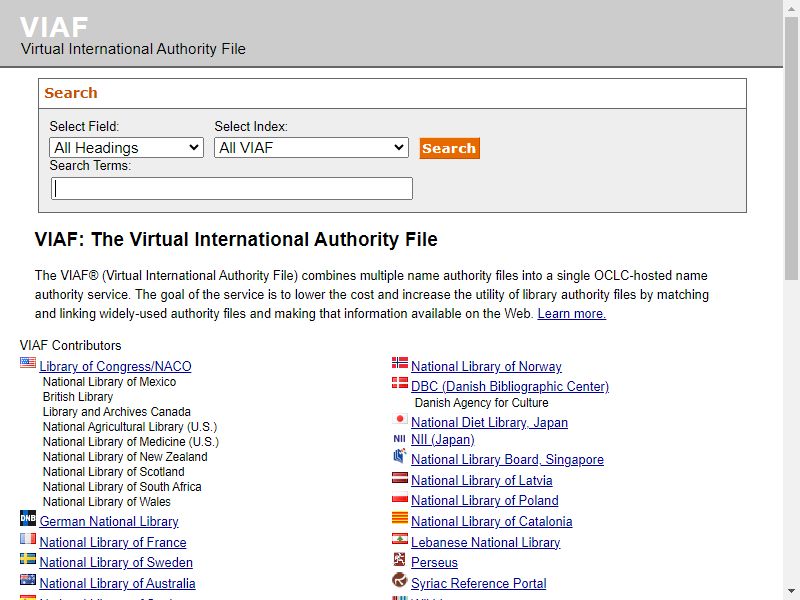
Task: Click the Singapore library board icon
Action: (399, 456)
